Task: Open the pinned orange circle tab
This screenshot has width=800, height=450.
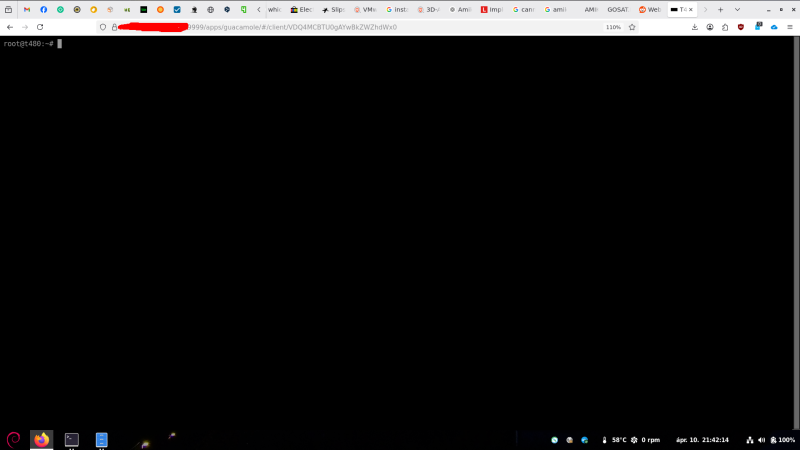Action: (x=160, y=9)
